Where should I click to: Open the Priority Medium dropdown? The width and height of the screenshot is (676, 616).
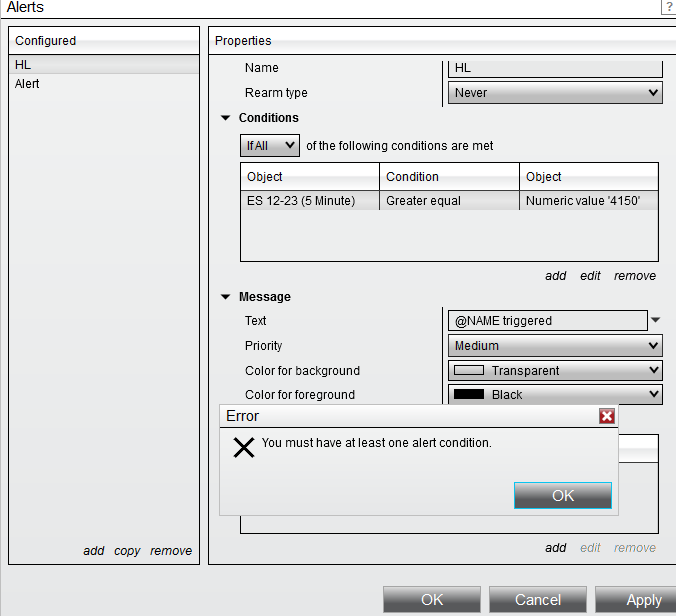555,346
